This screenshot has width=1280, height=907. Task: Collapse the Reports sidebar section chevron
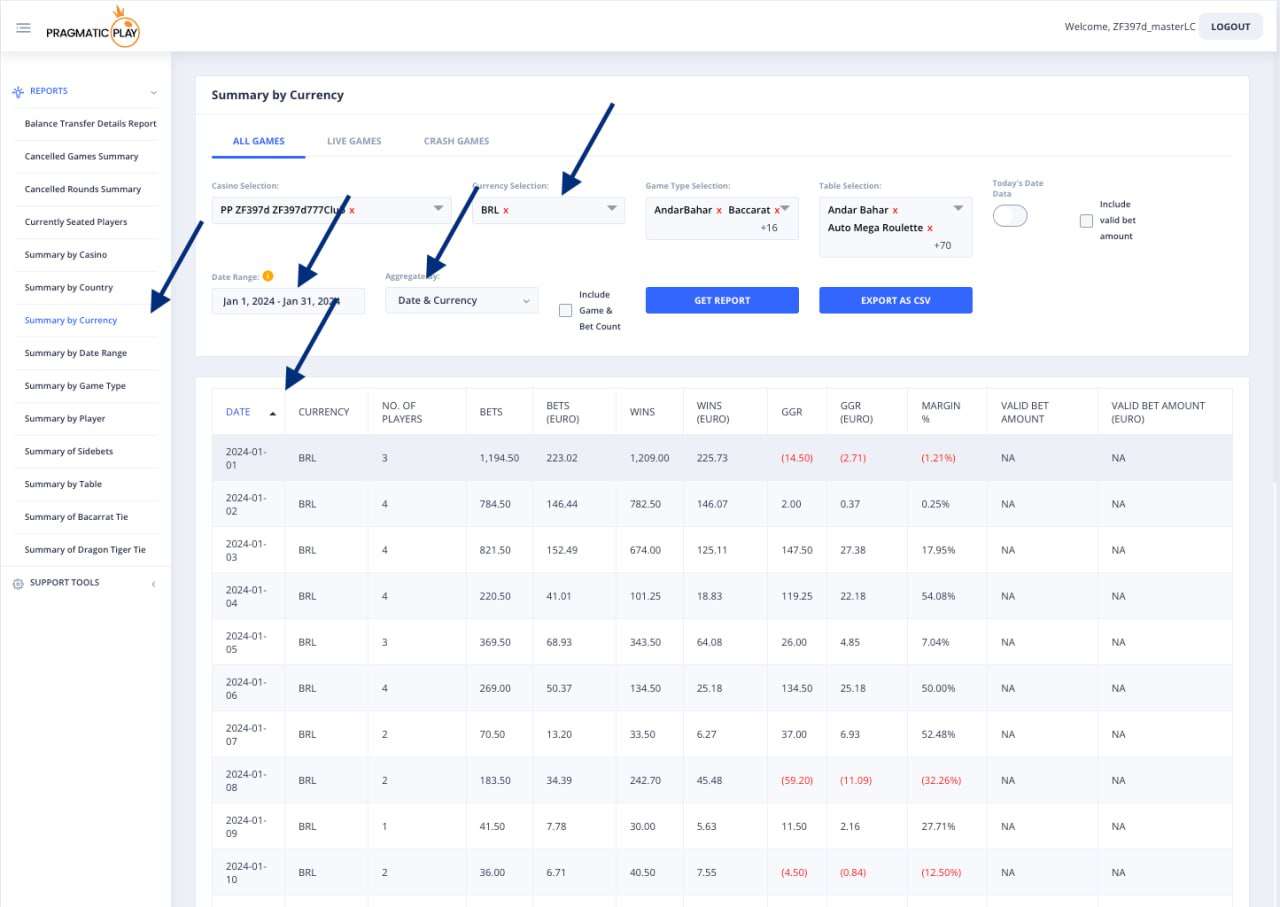point(153,92)
